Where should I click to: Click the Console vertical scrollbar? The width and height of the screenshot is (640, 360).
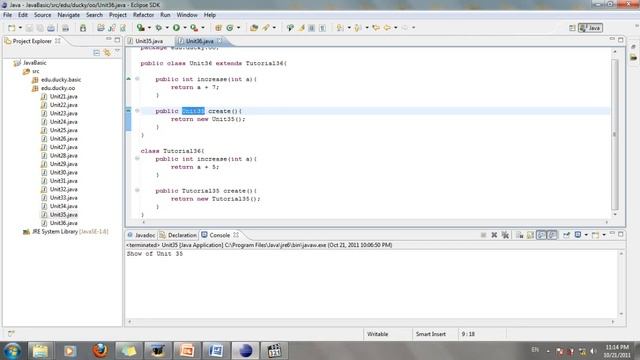(x=621, y=283)
